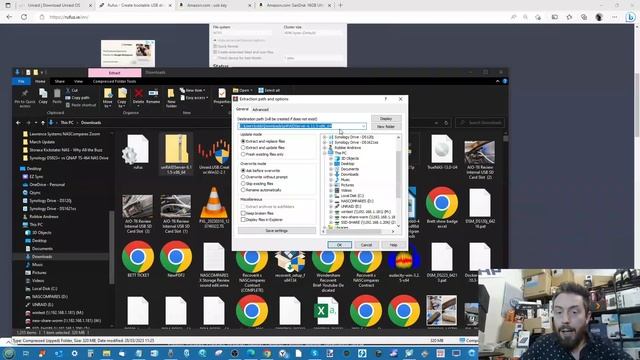
Task: Click Windows Start button on taskbar
Action: (x=9, y=353)
